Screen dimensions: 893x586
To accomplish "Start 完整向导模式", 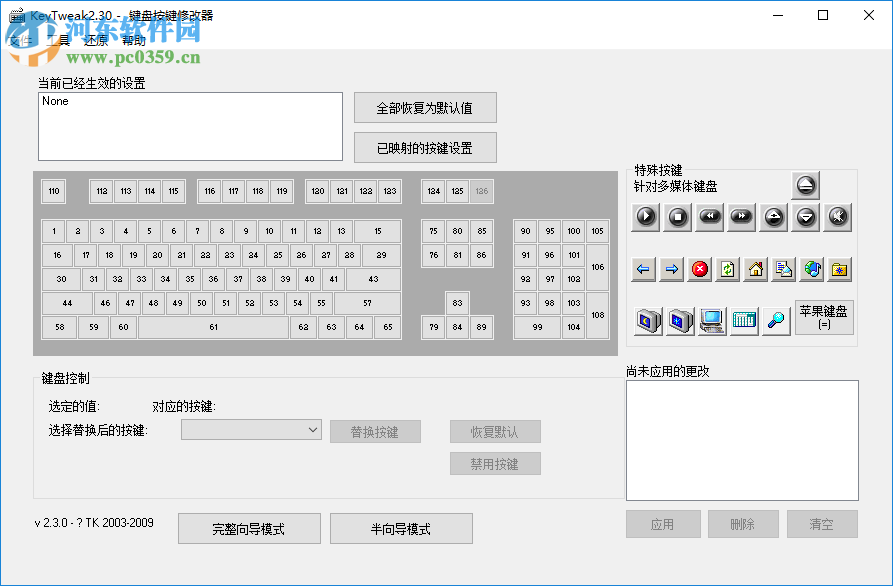I will [248, 529].
